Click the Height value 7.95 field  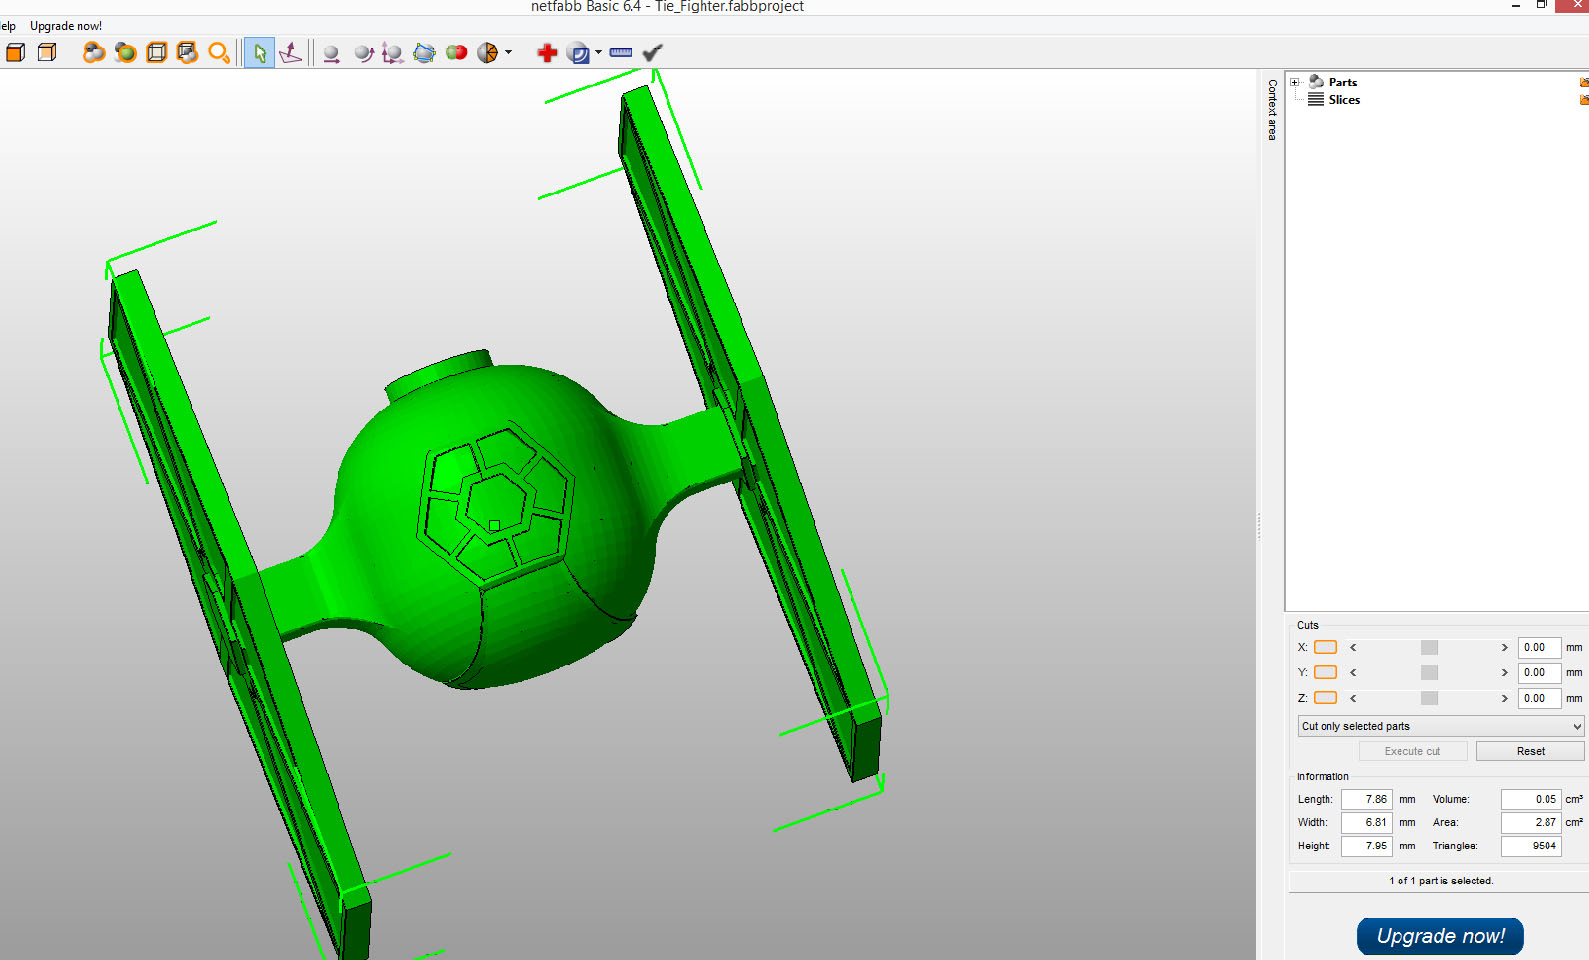[1367, 846]
